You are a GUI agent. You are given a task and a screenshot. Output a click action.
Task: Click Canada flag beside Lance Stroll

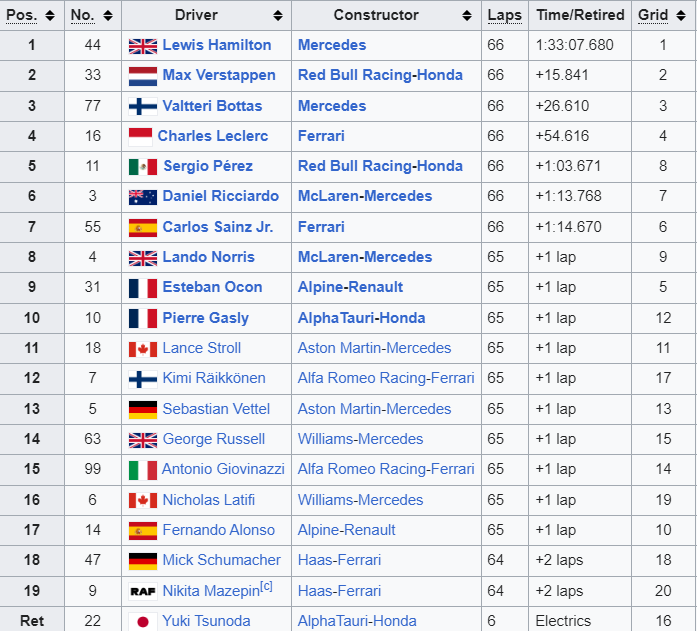[143, 349]
